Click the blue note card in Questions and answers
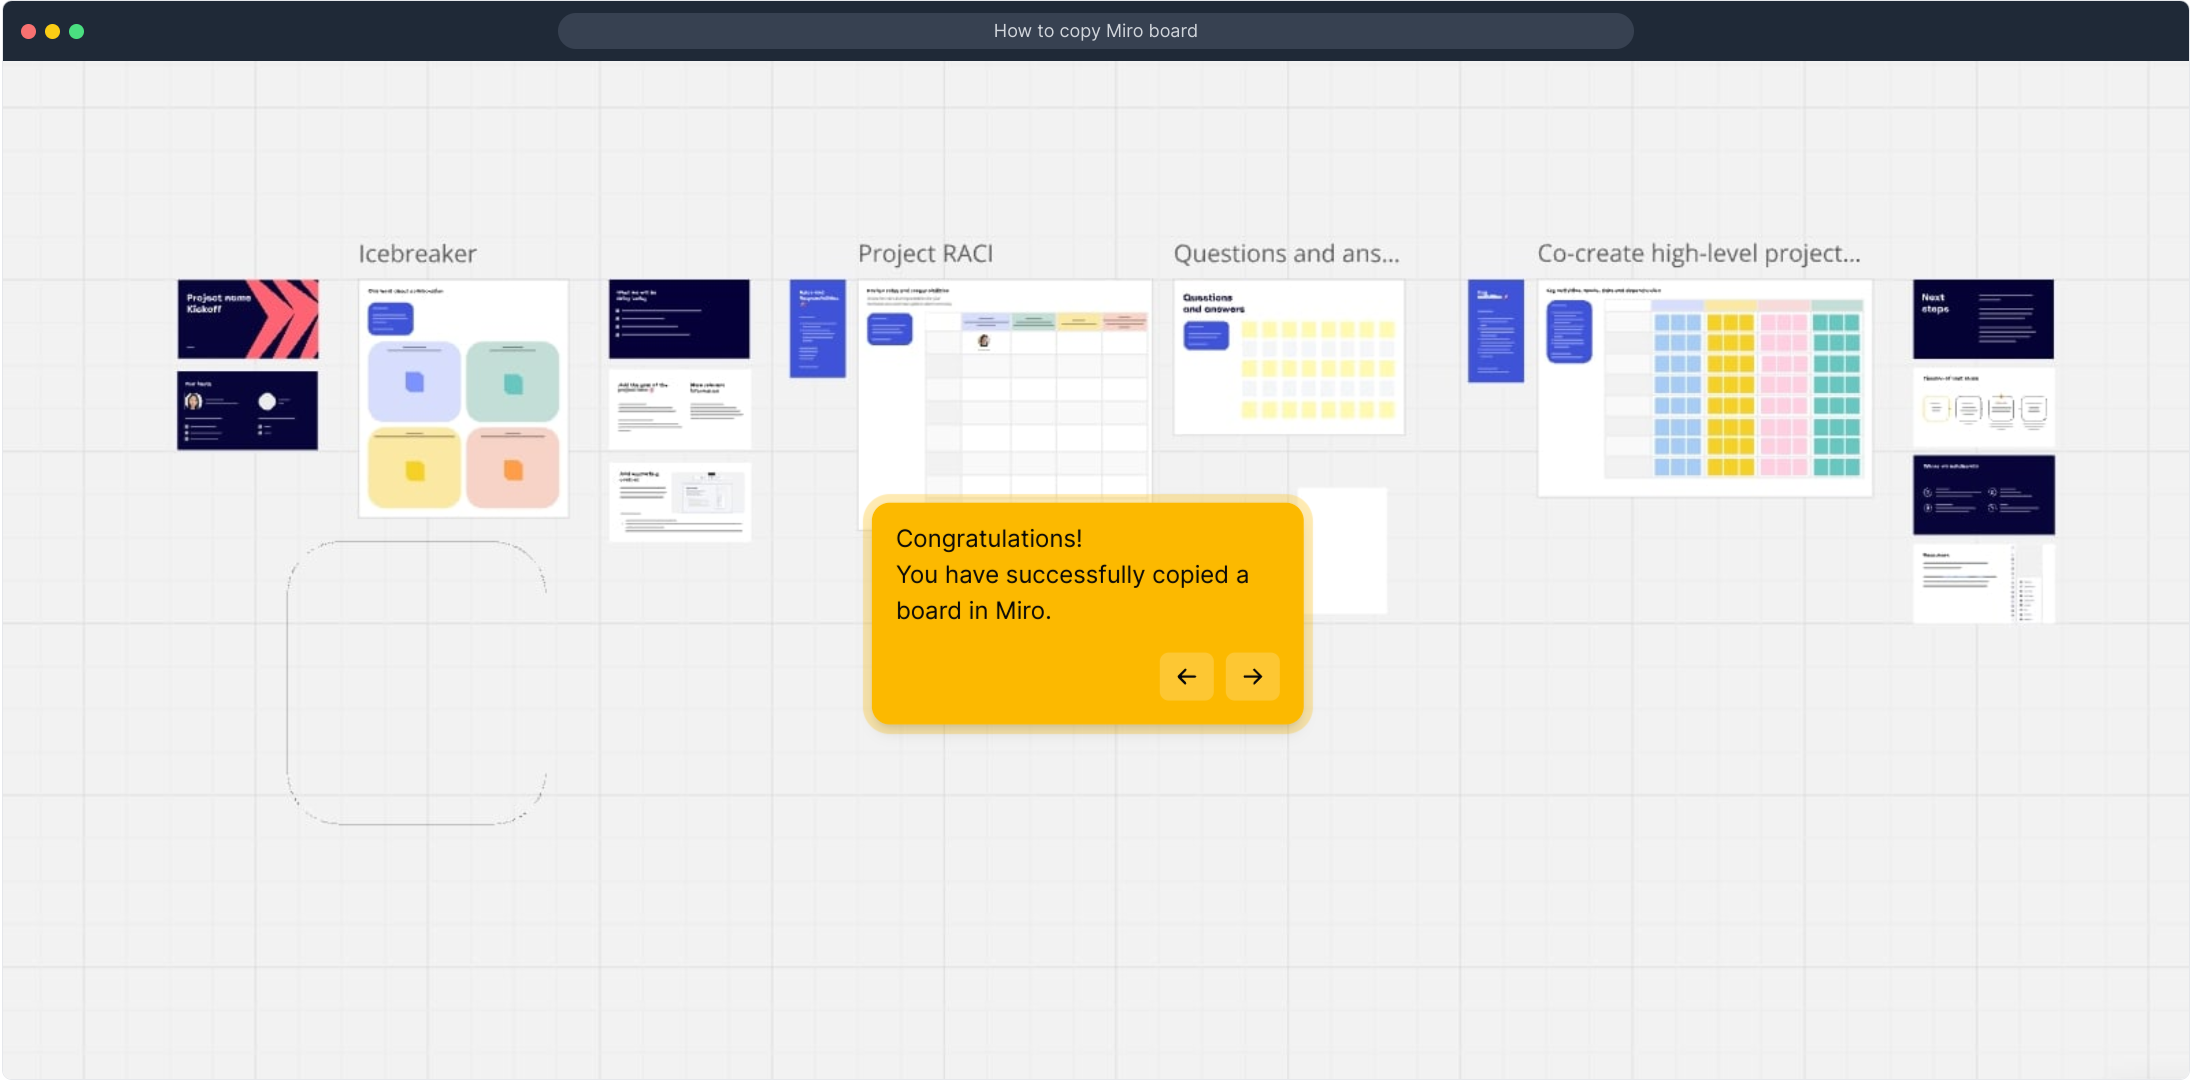2192x1080 pixels. point(1206,336)
